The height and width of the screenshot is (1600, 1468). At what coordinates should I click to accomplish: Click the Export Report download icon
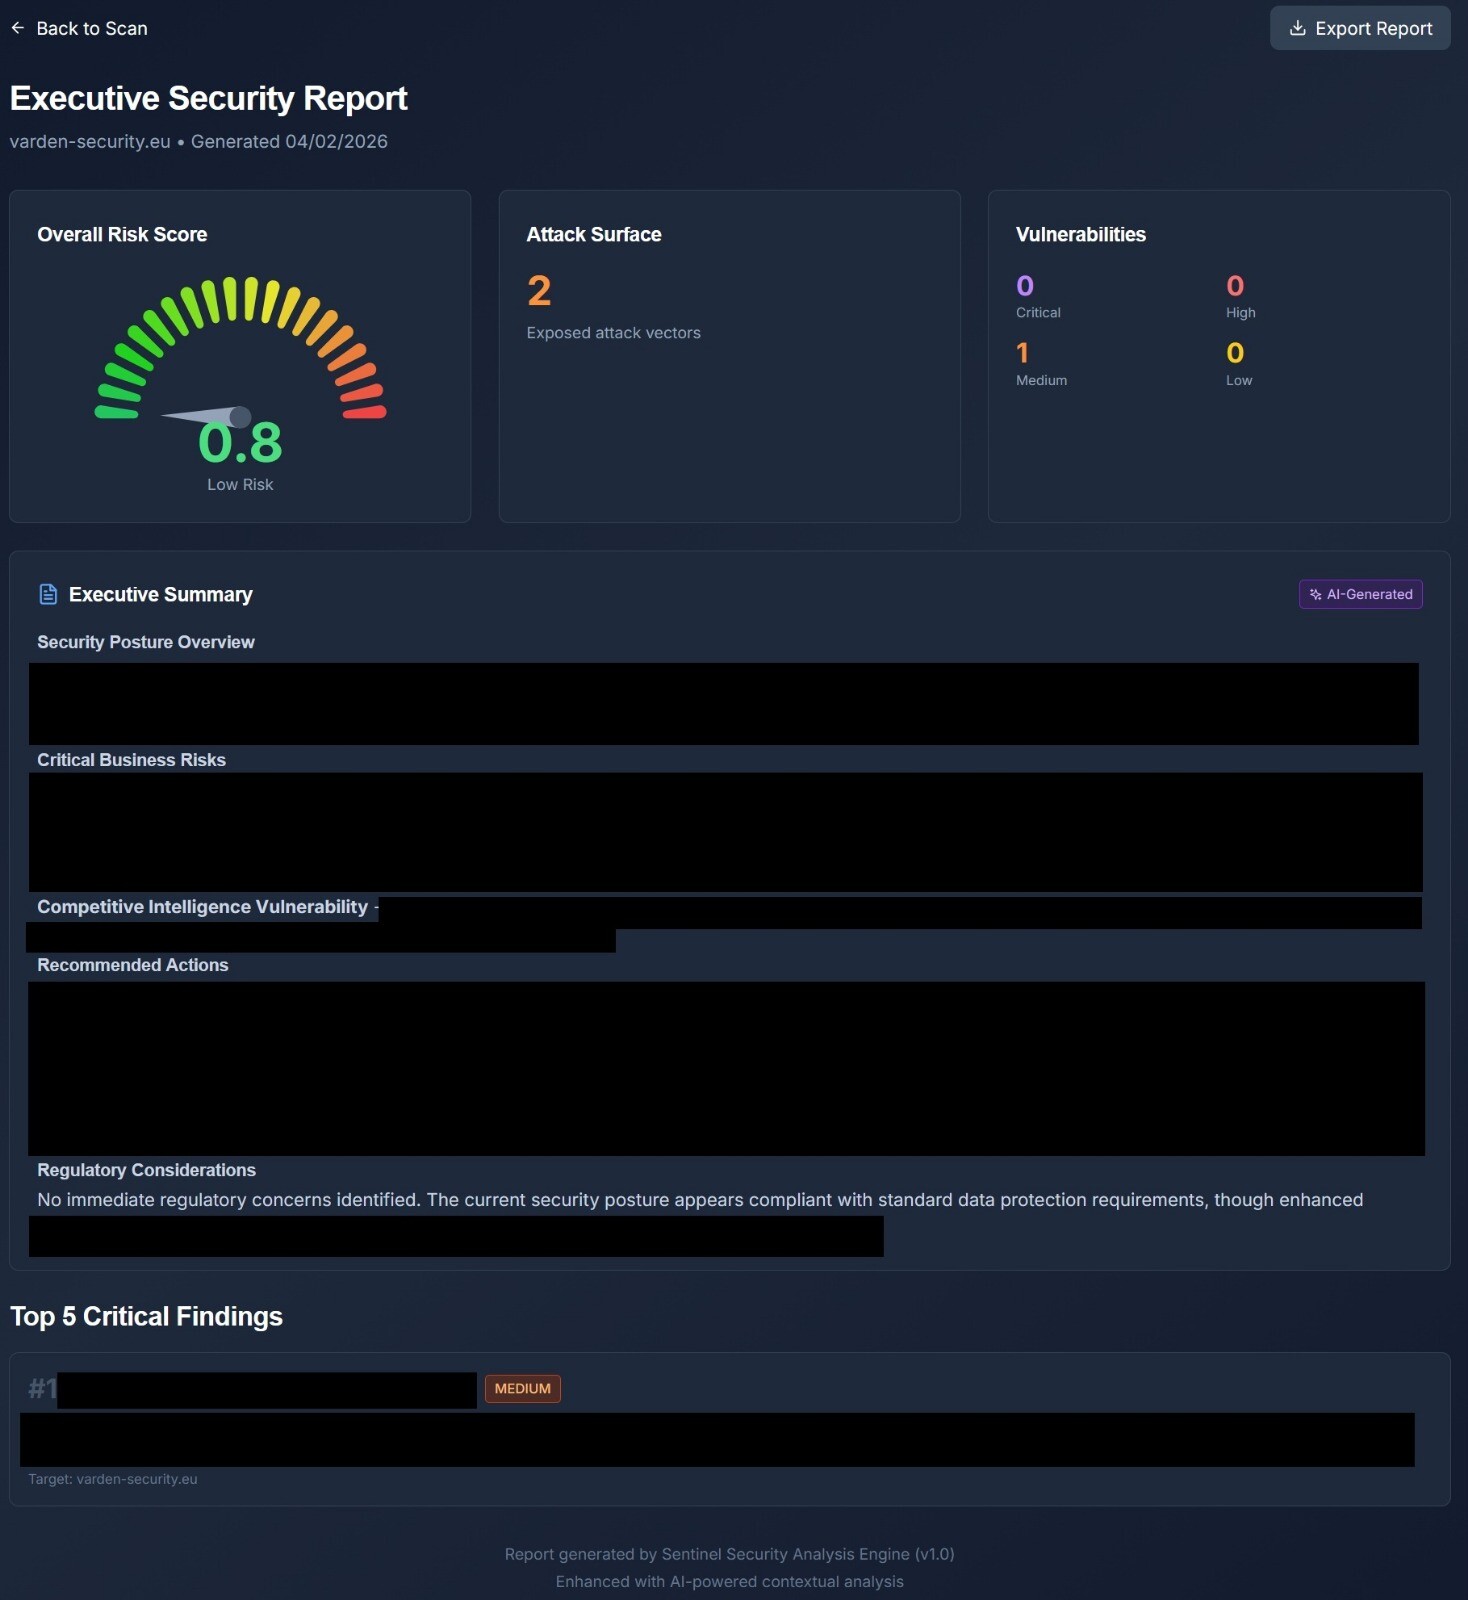tap(1297, 28)
